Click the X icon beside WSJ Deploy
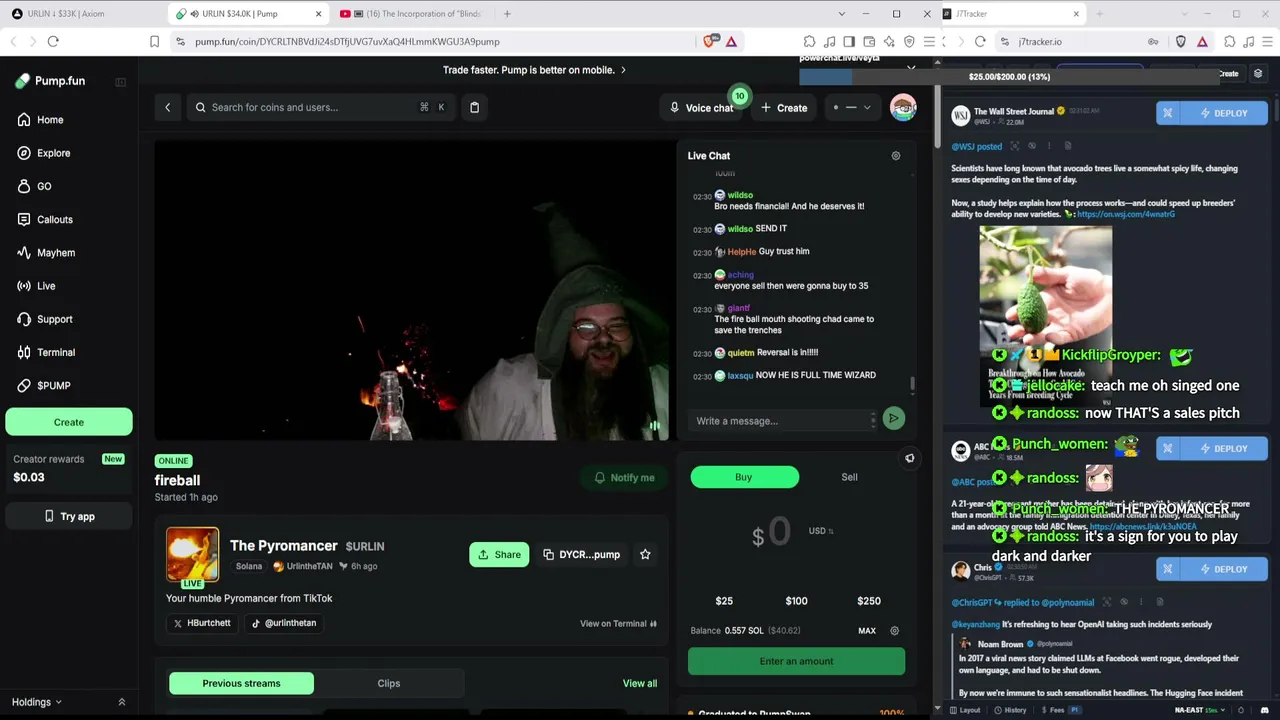 (1169, 113)
